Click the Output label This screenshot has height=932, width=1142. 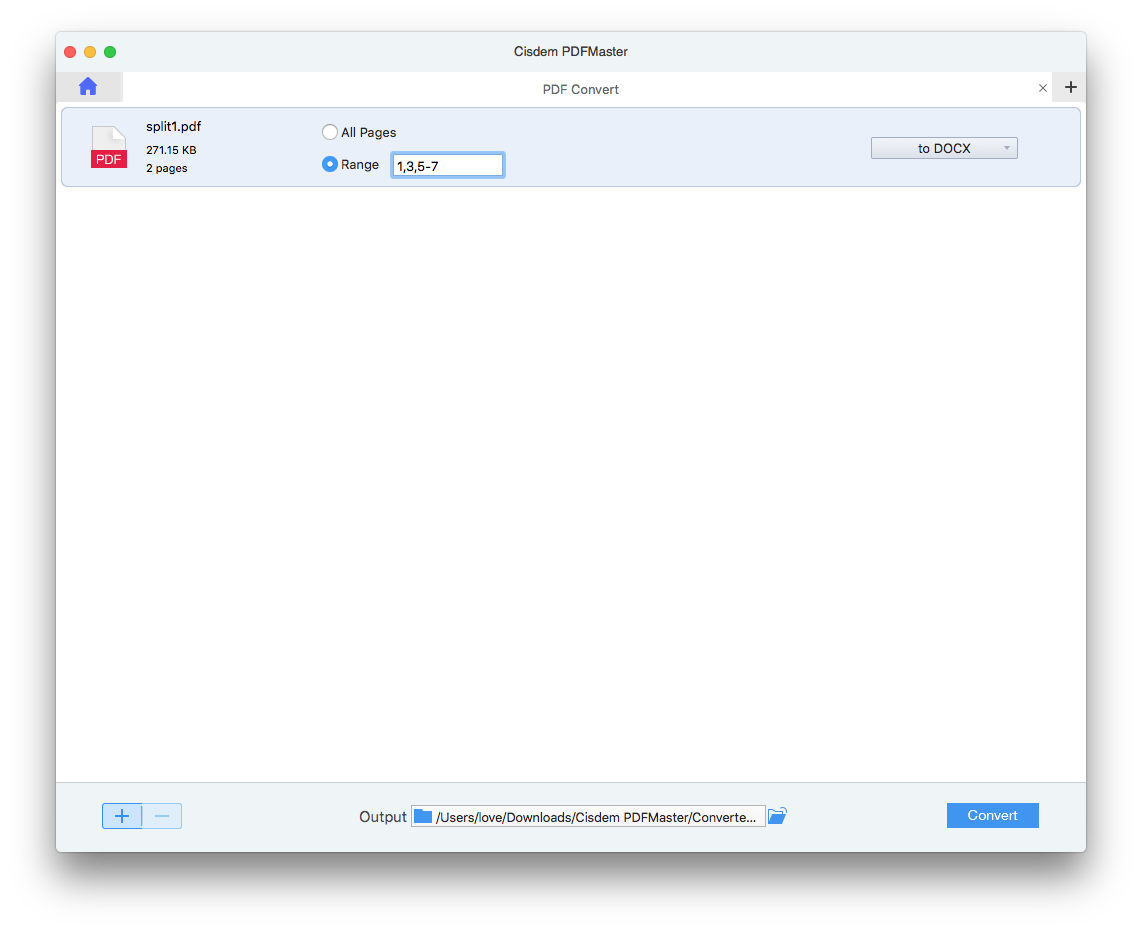(382, 816)
